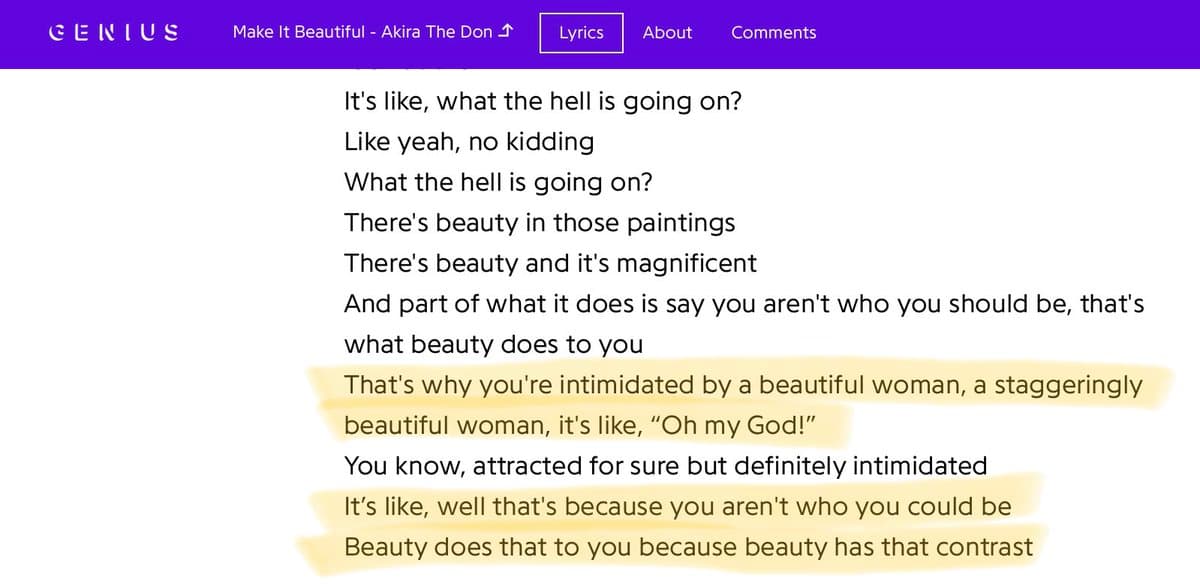Click the Genius logo

113,32
